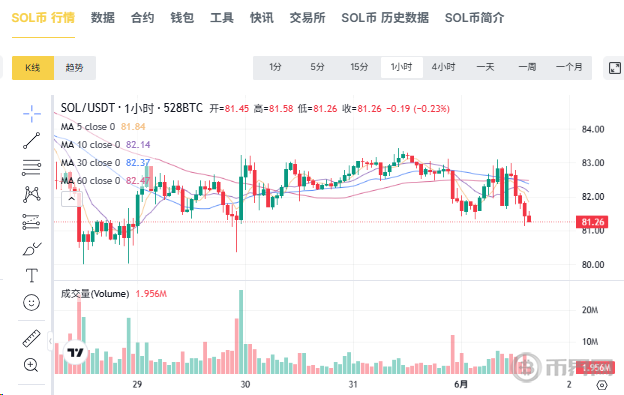Click the MA 30 close indicator legend
The image size is (624, 395).
coord(90,163)
